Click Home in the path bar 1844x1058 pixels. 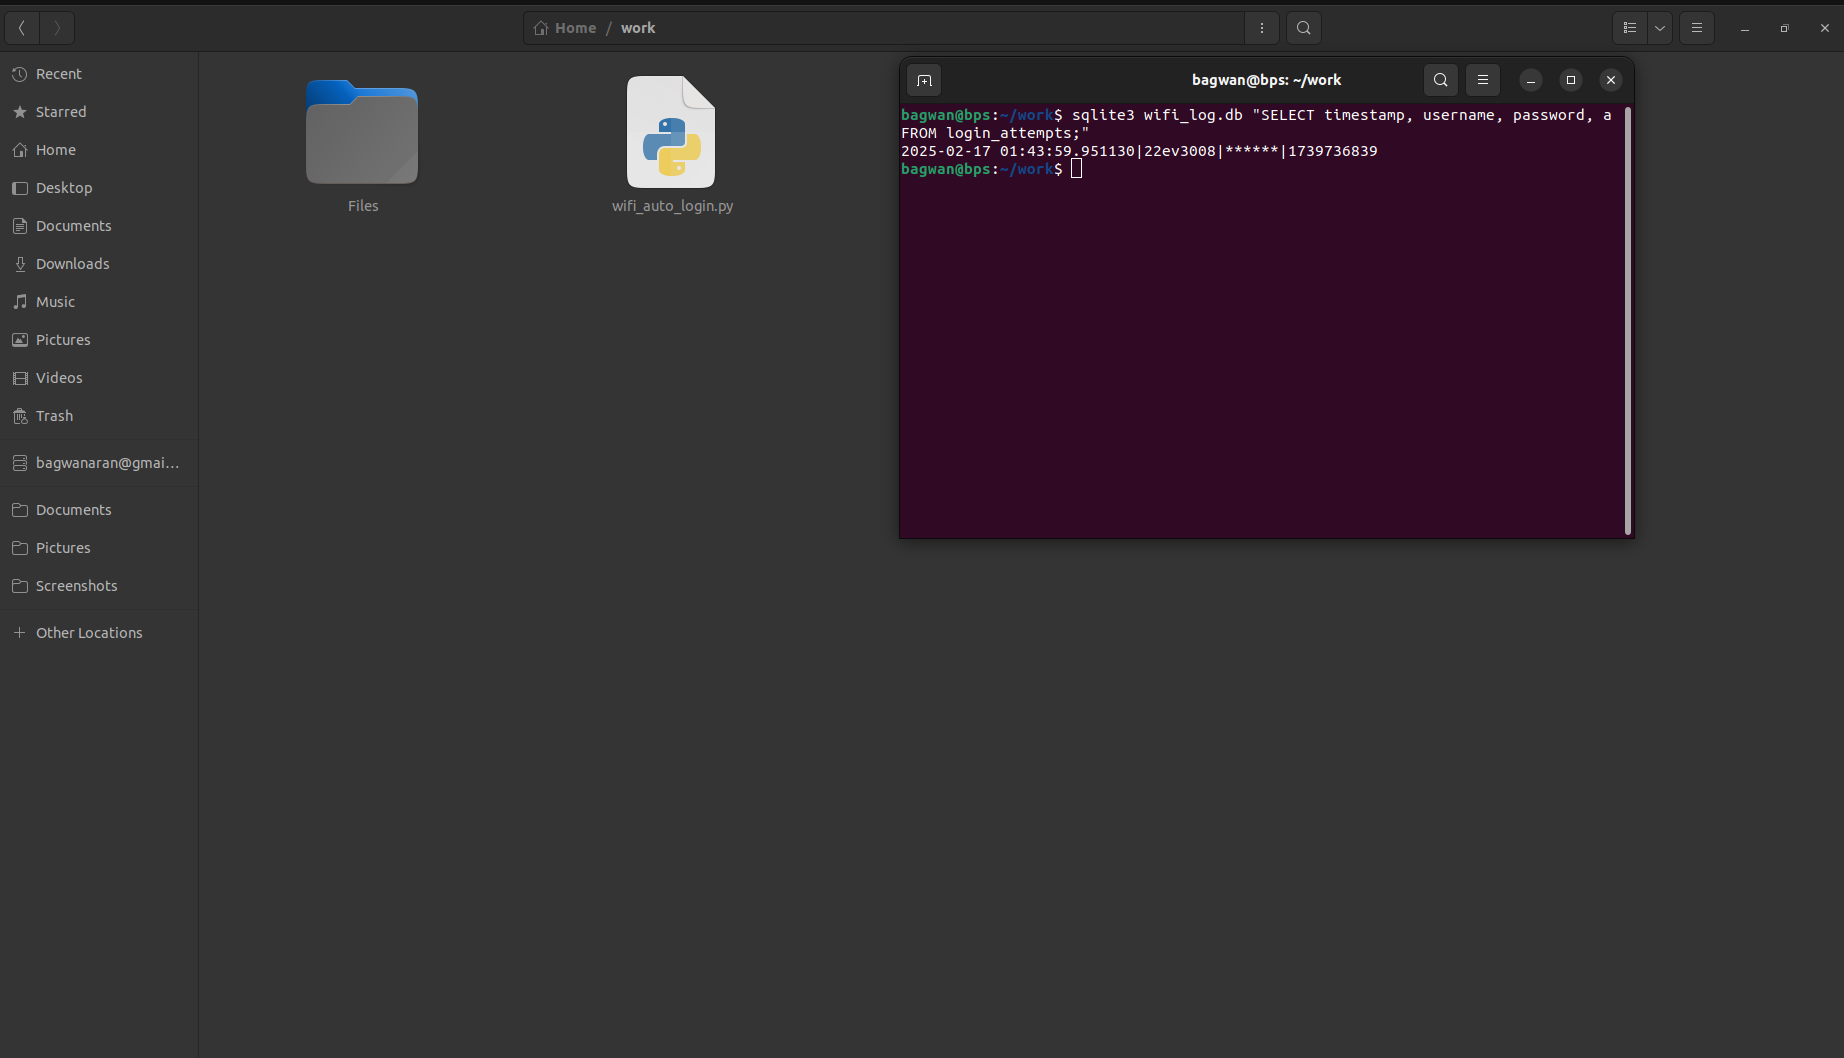pyautogui.click(x=565, y=28)
